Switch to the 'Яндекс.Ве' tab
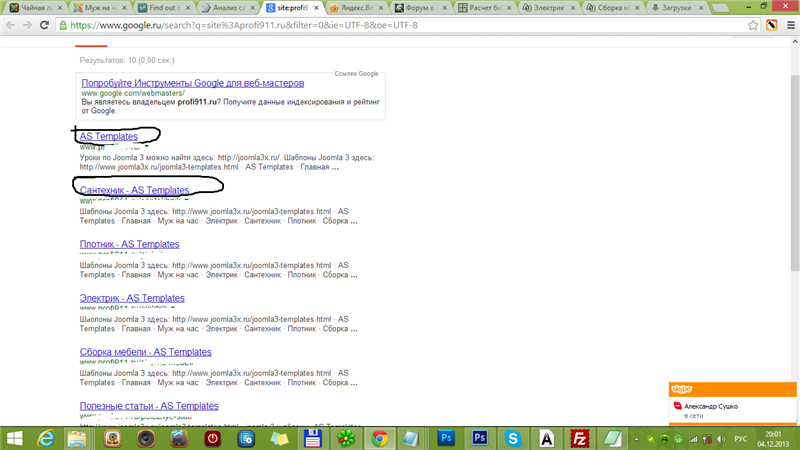Image resolution: width=800 pixels, height=450 pixels. coord(354,8)
